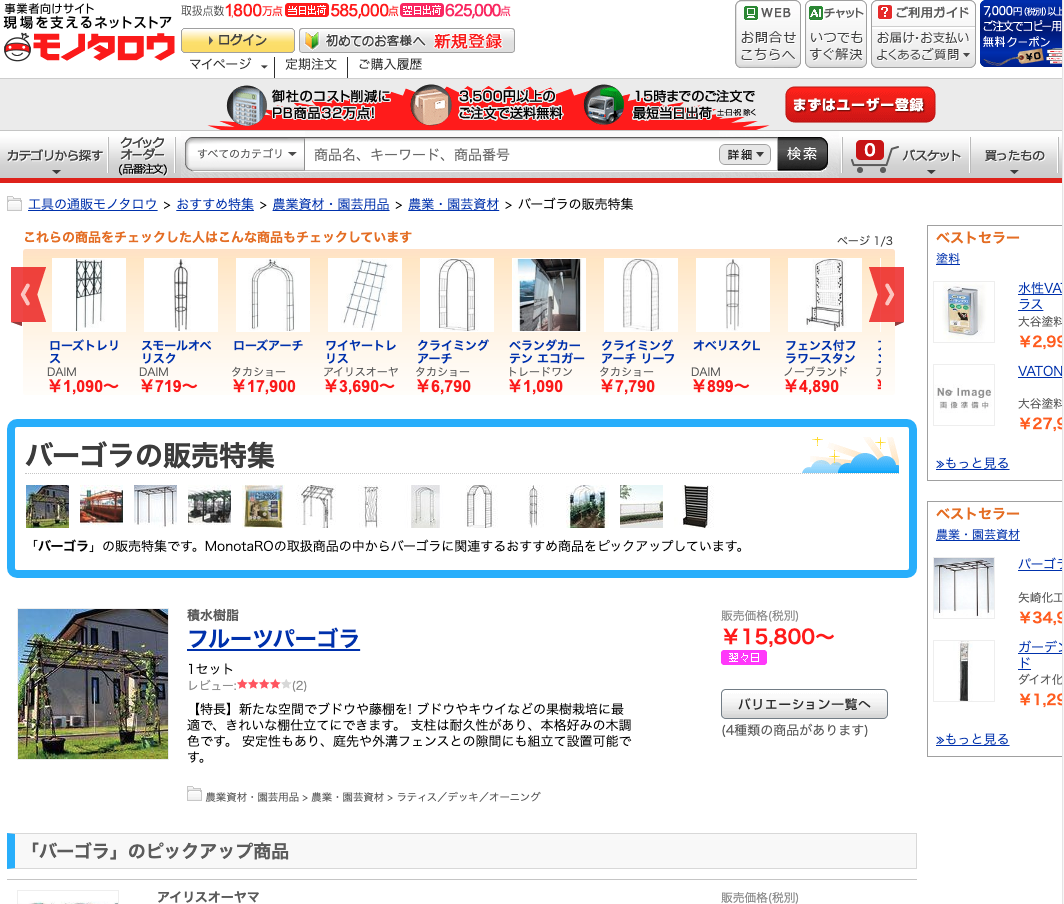Click the フェンス付フラワースタンド product image
Viewport: 1064px width, 904px height.
pos(824,295)
